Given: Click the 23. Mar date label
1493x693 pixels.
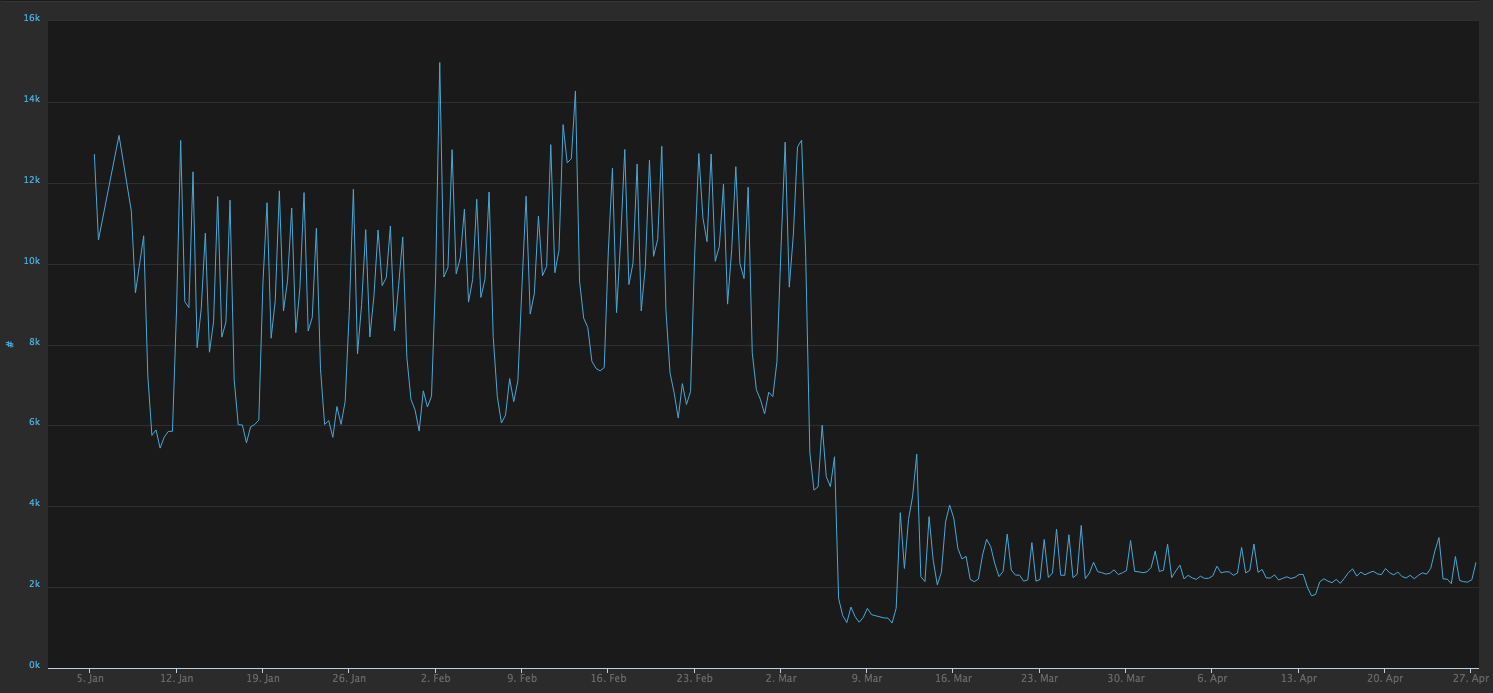Looking at the screenshot, I should [x=1041, y=678].
